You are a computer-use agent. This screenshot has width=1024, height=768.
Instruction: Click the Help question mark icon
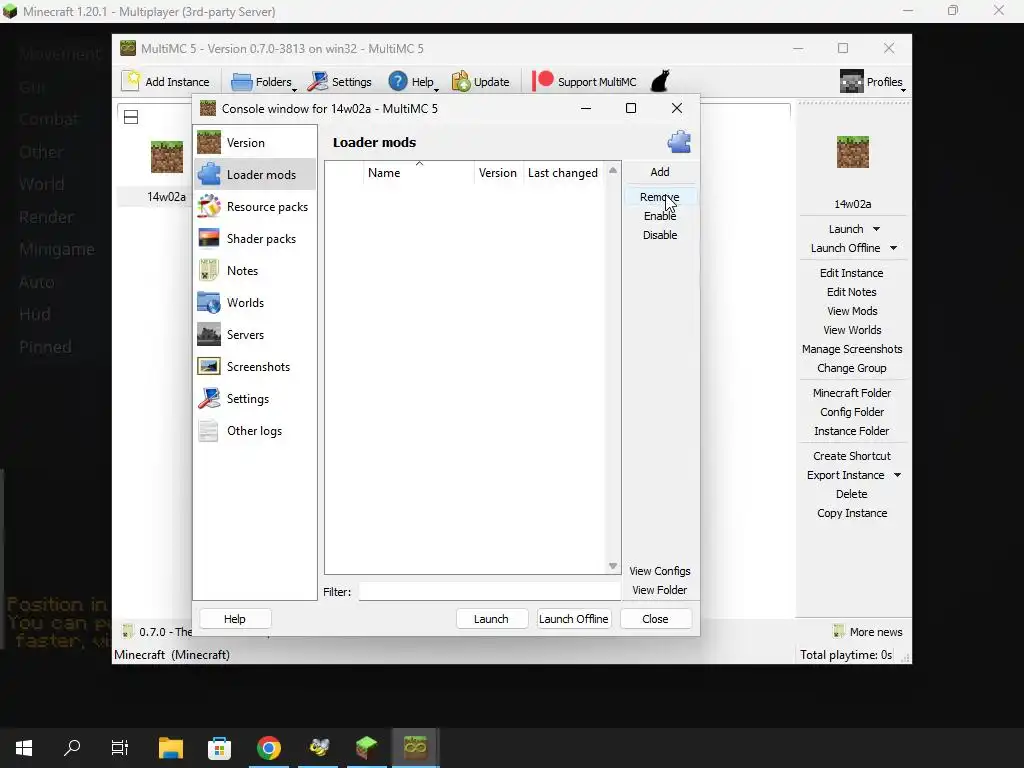(398, 81)
